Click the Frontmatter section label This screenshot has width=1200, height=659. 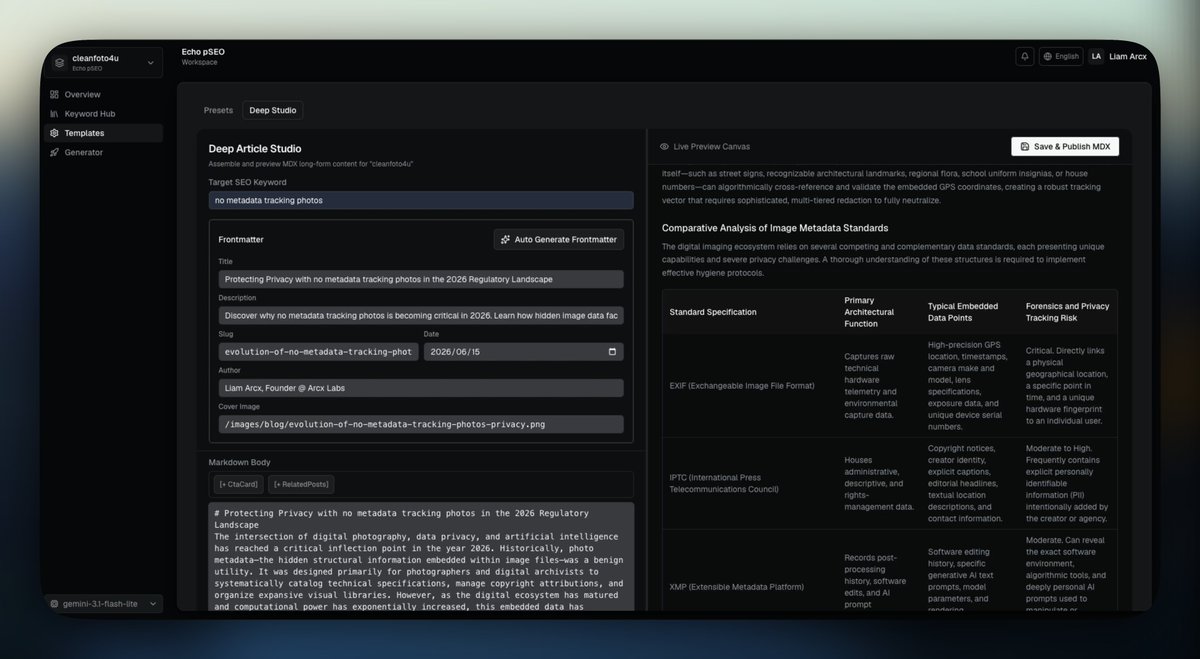[x=241, y=240]
